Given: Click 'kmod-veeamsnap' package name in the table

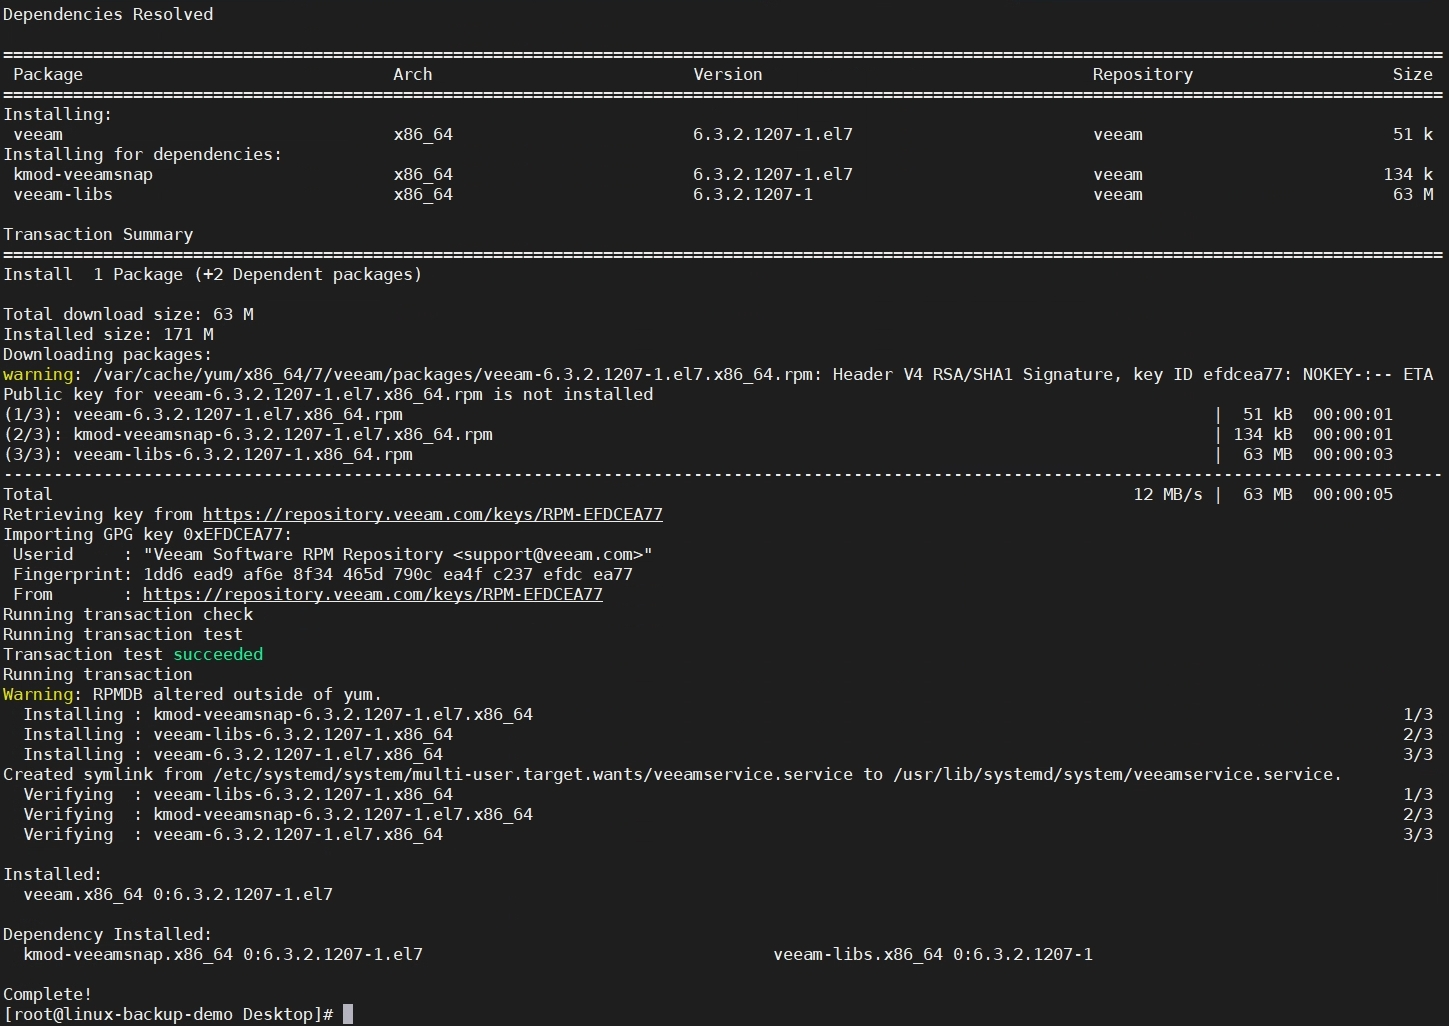Looking at the screenshot, I should click(83, 174).
